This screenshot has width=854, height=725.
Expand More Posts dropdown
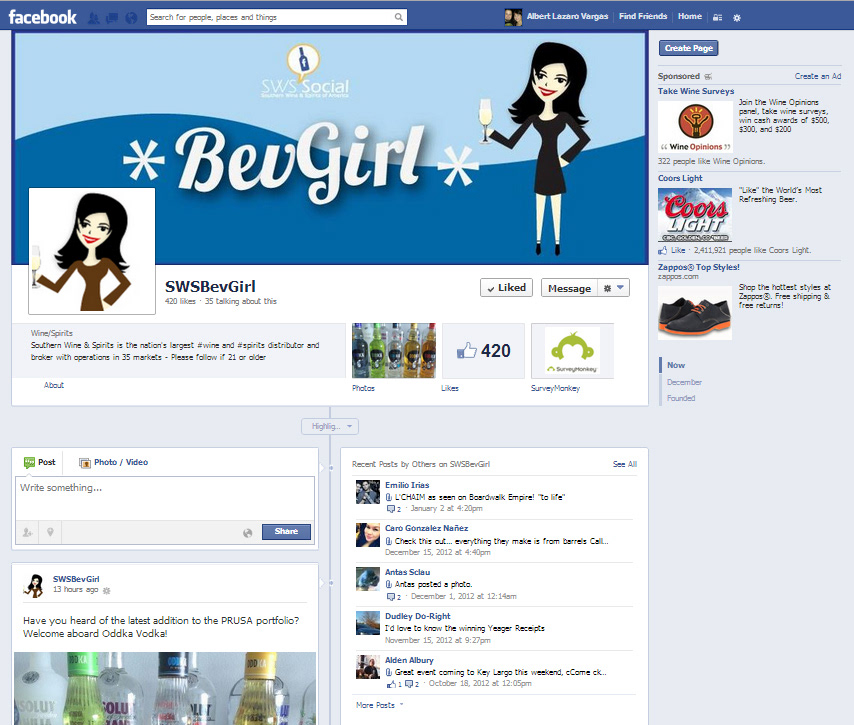(x=380, y=705)
